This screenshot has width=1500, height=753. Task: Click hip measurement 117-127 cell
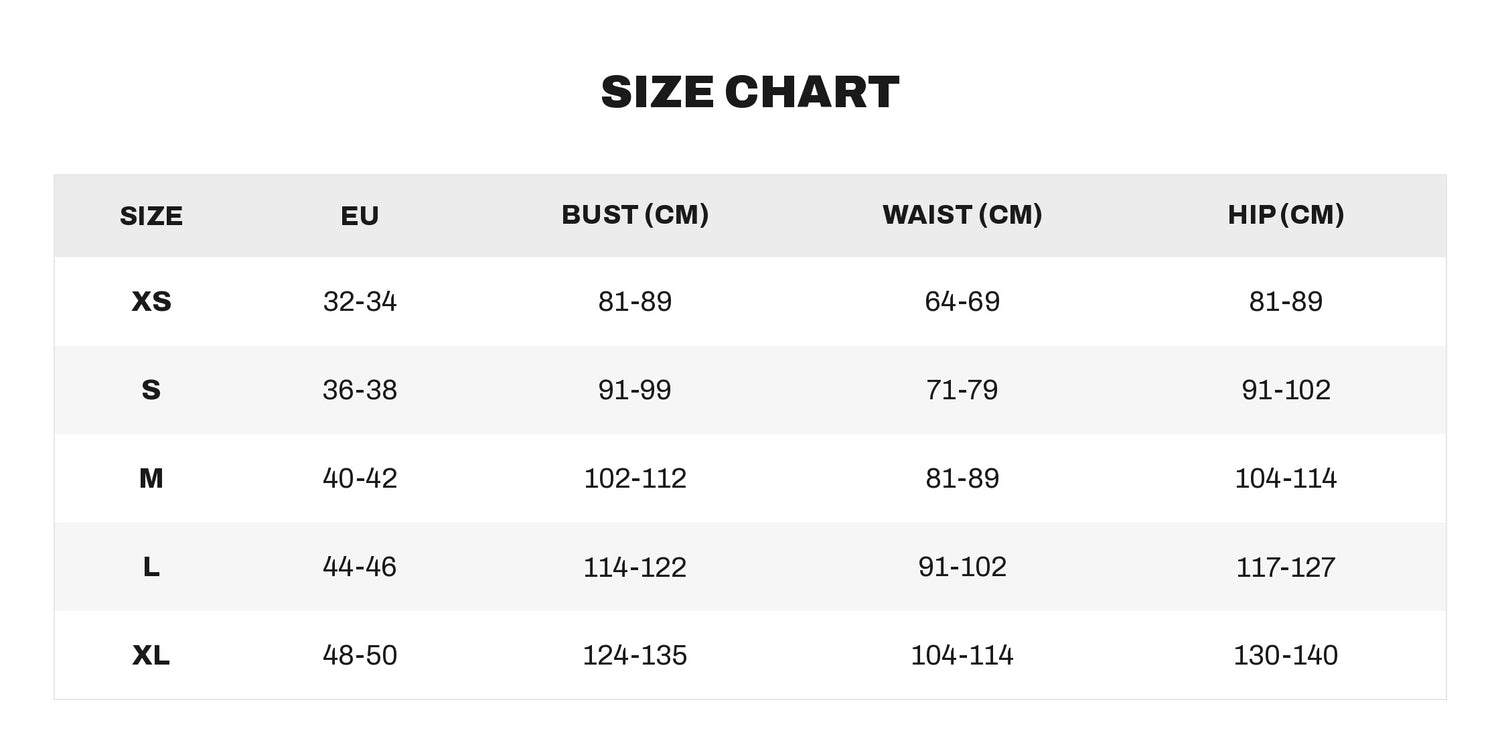coord(1286,567)
